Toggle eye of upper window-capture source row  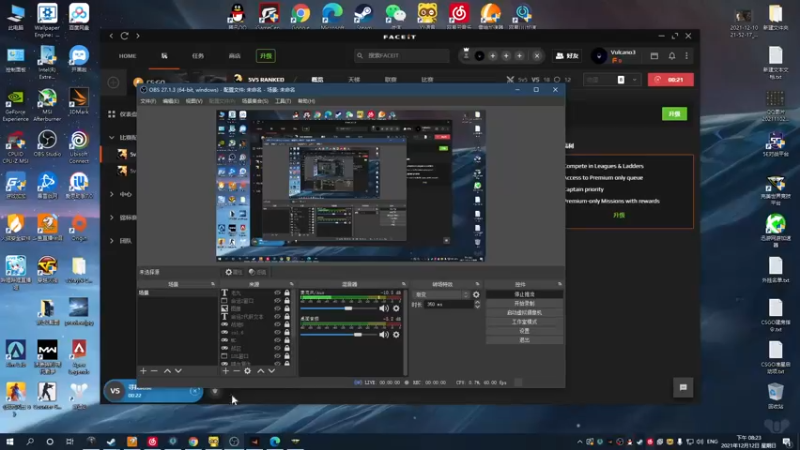(x=277, y=301)
